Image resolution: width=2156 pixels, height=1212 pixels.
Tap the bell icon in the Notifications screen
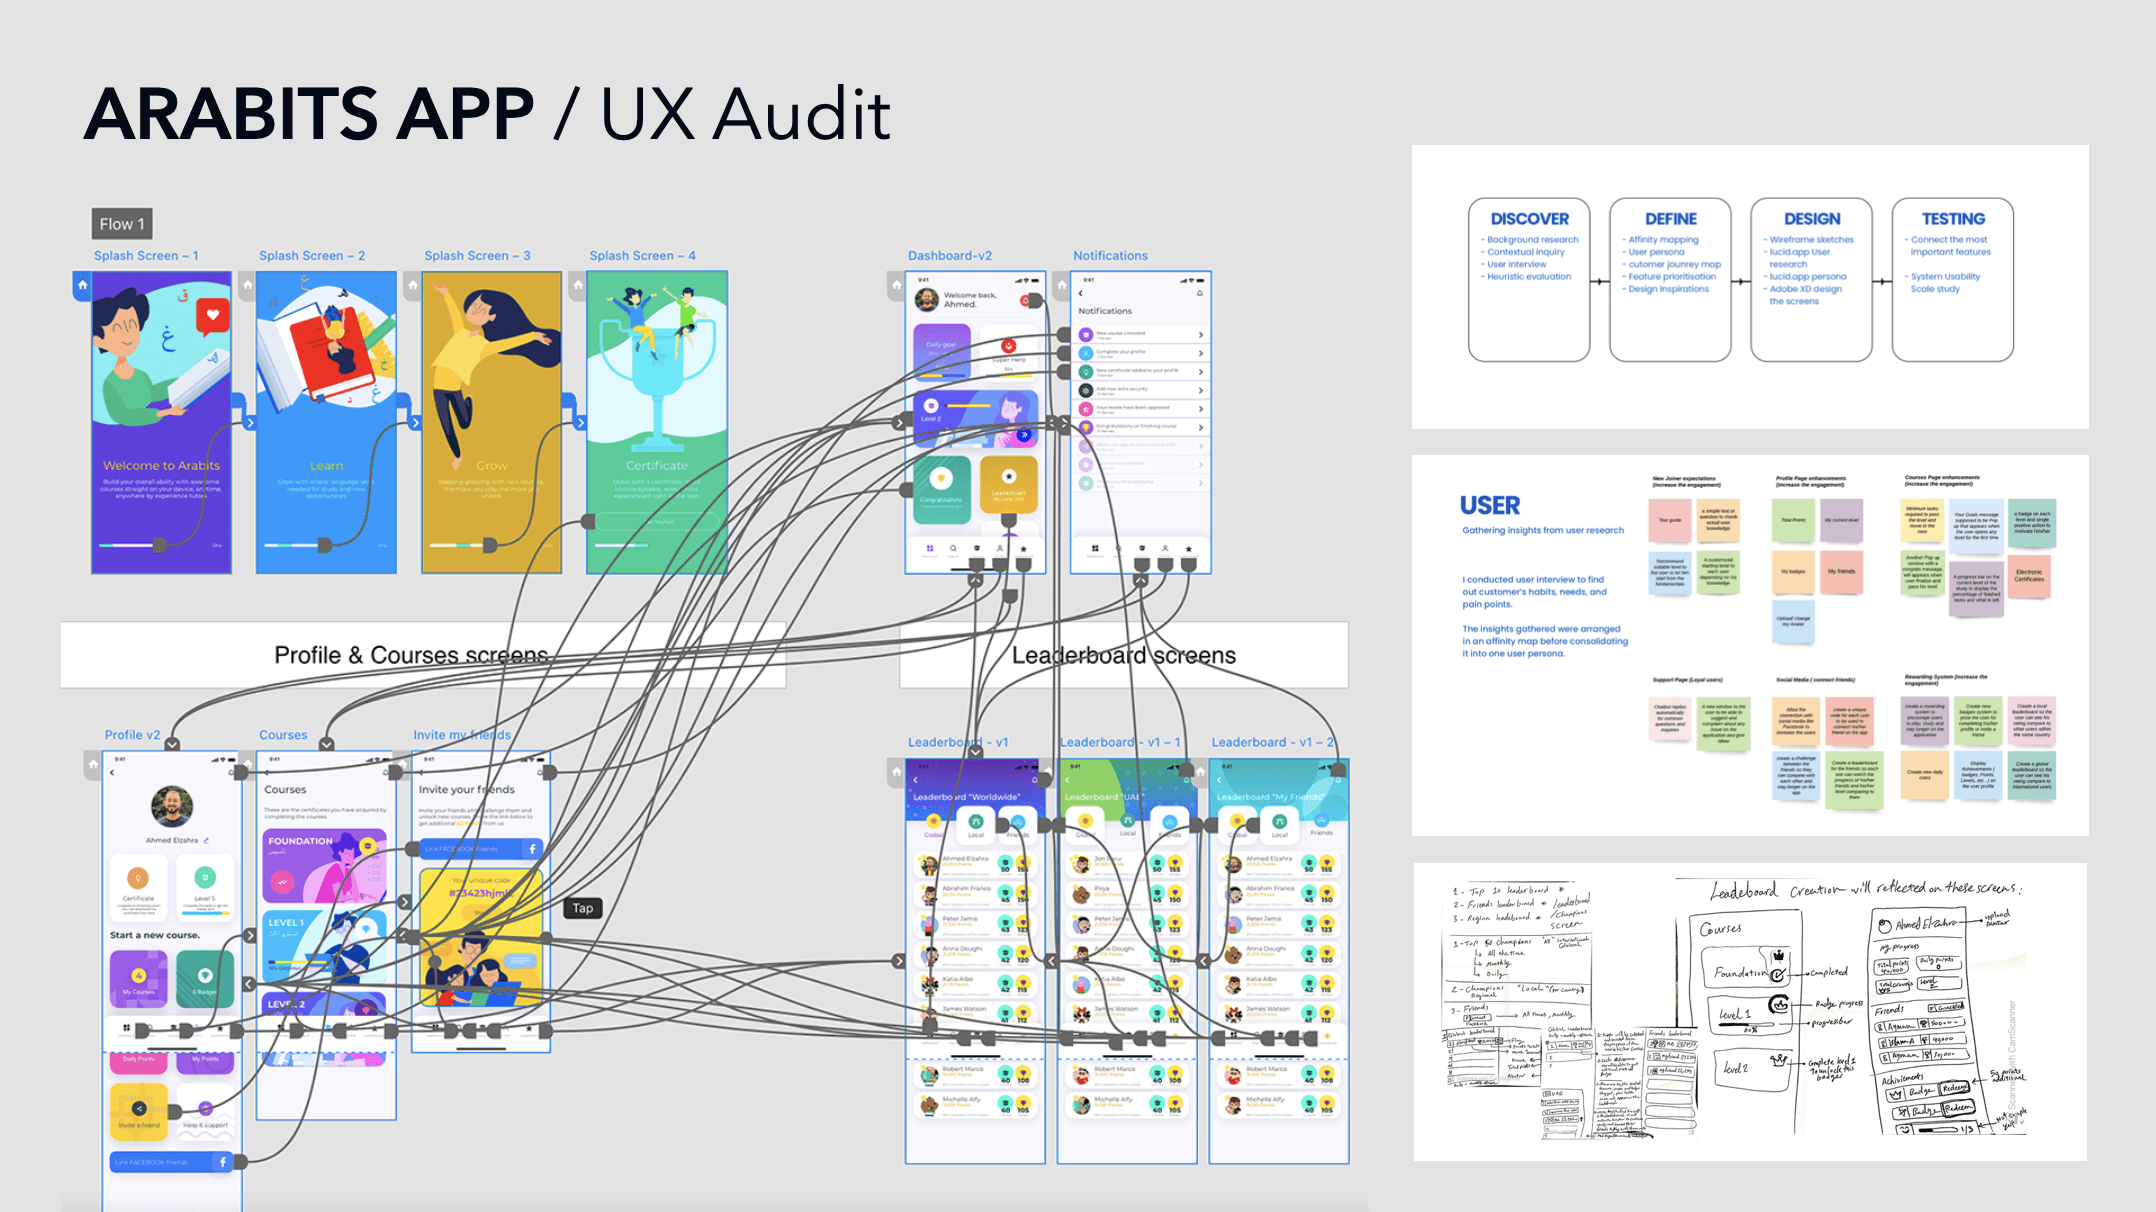click(x=1200, y=294)
